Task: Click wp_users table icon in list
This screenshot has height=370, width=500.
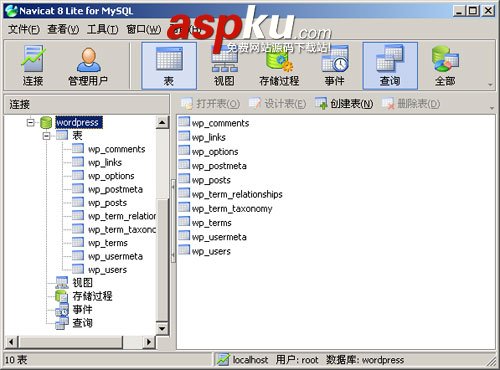Action: pyautogui.click(x=184, y=250)
